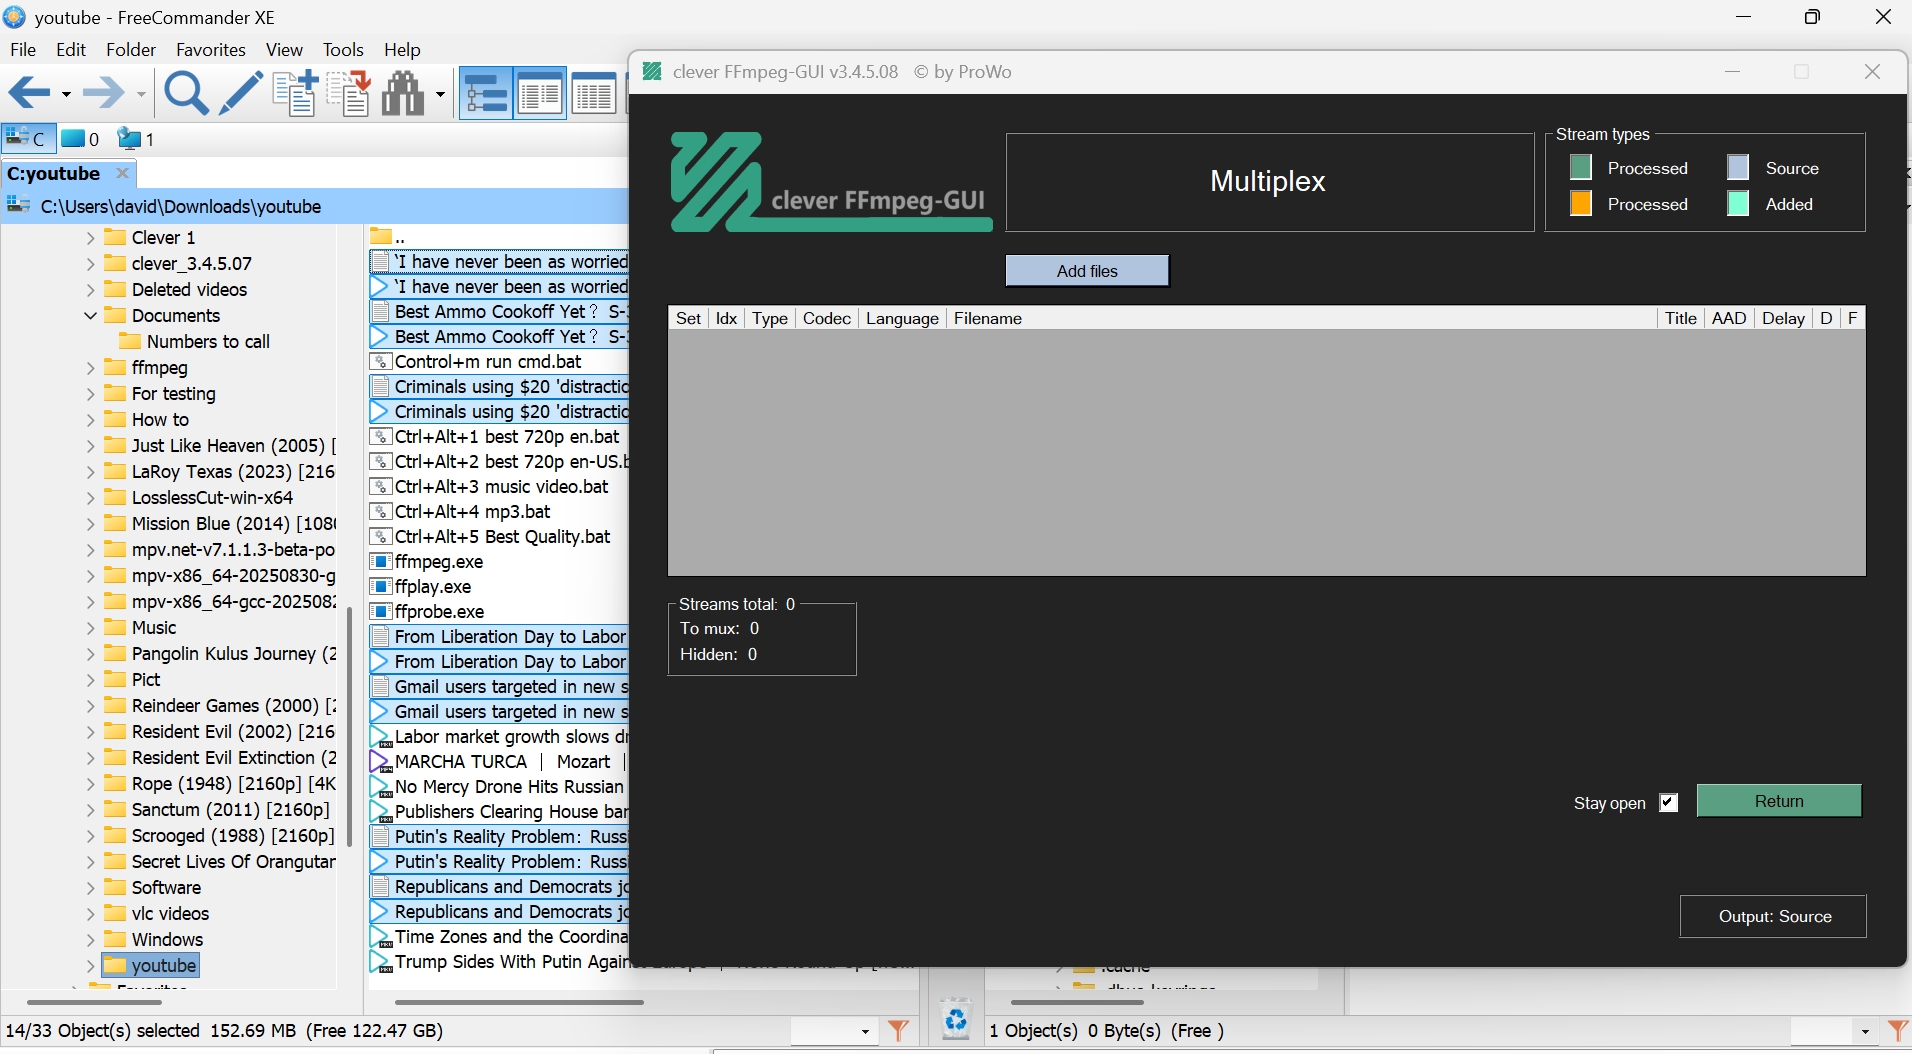The width and height of the screenshot is (1912, 1054).
Task: Open the Tools menu
Action: 343,49
